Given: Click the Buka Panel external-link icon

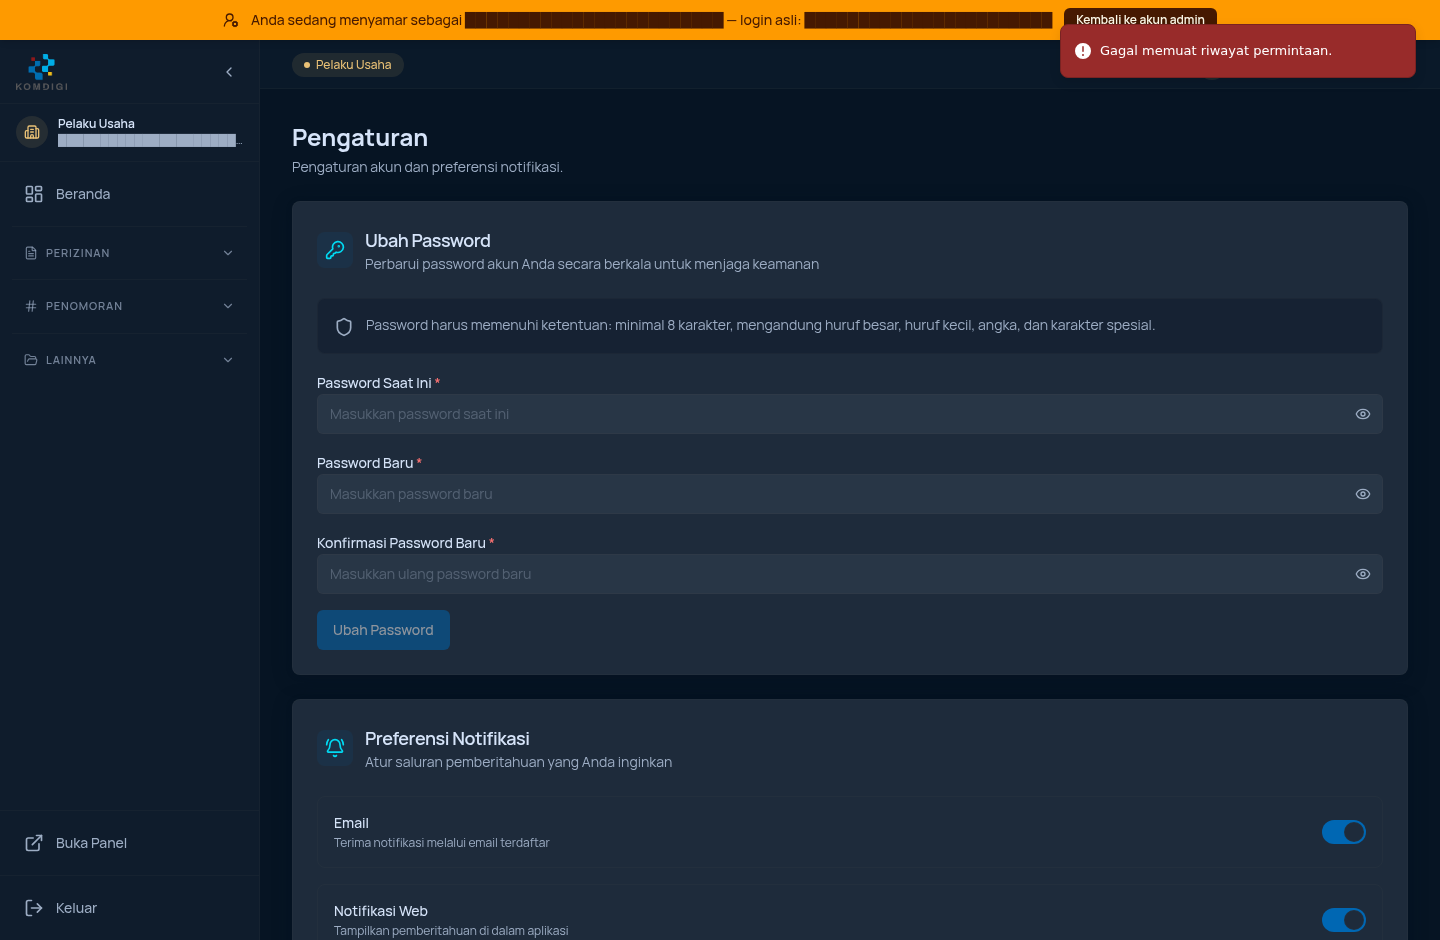Looking at the screenshot, I should click(x=34, y=843).
